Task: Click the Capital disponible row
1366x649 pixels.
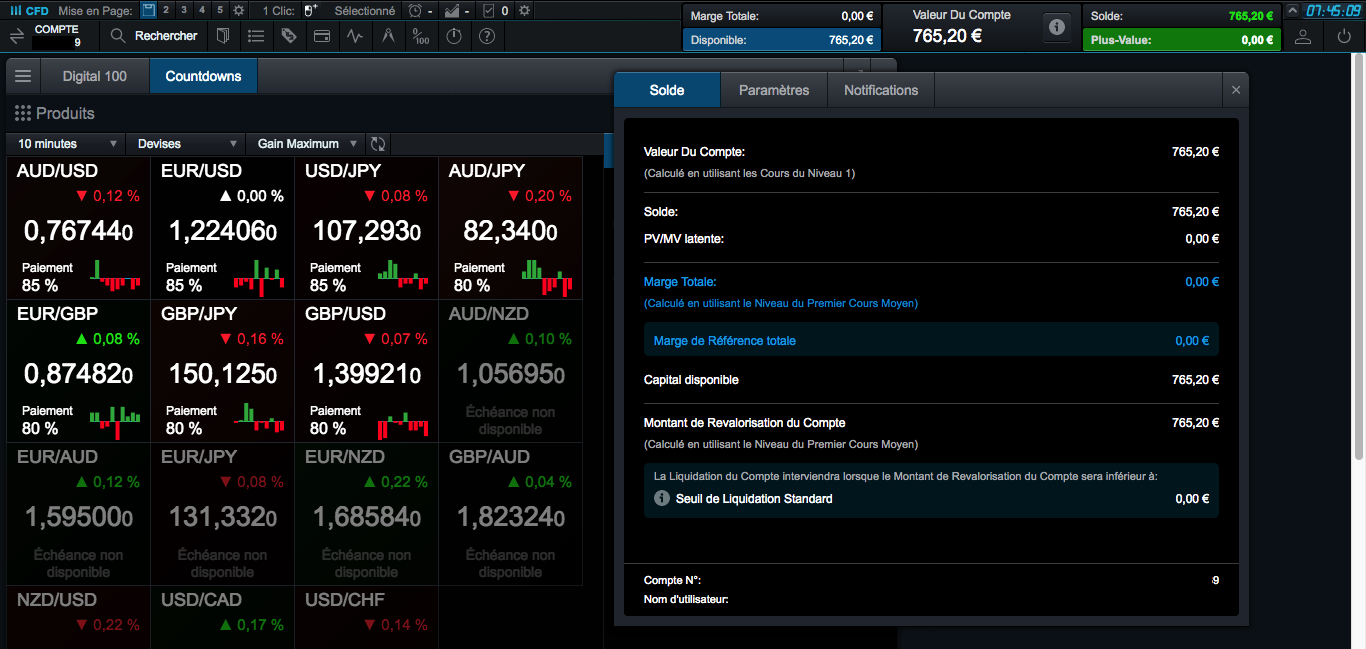Action: [931, 380]
